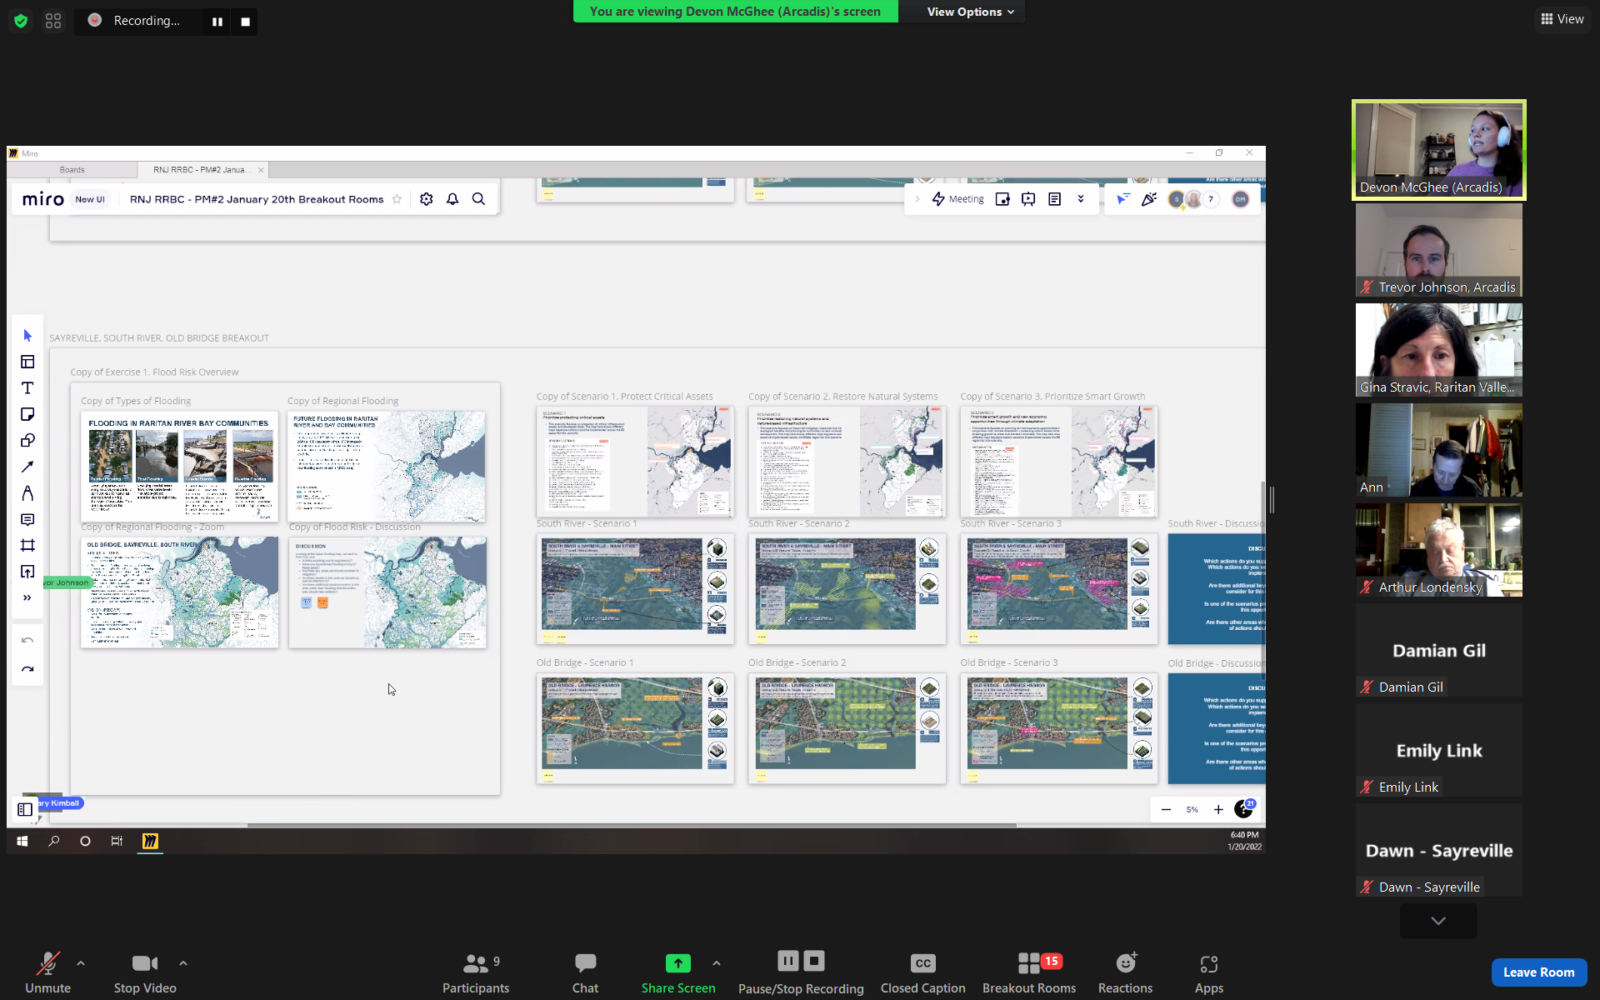The width and height of the screenshot is (1600, 1000).
Task: Pause the Zoom recording indicator
Action: click(217, 21)
